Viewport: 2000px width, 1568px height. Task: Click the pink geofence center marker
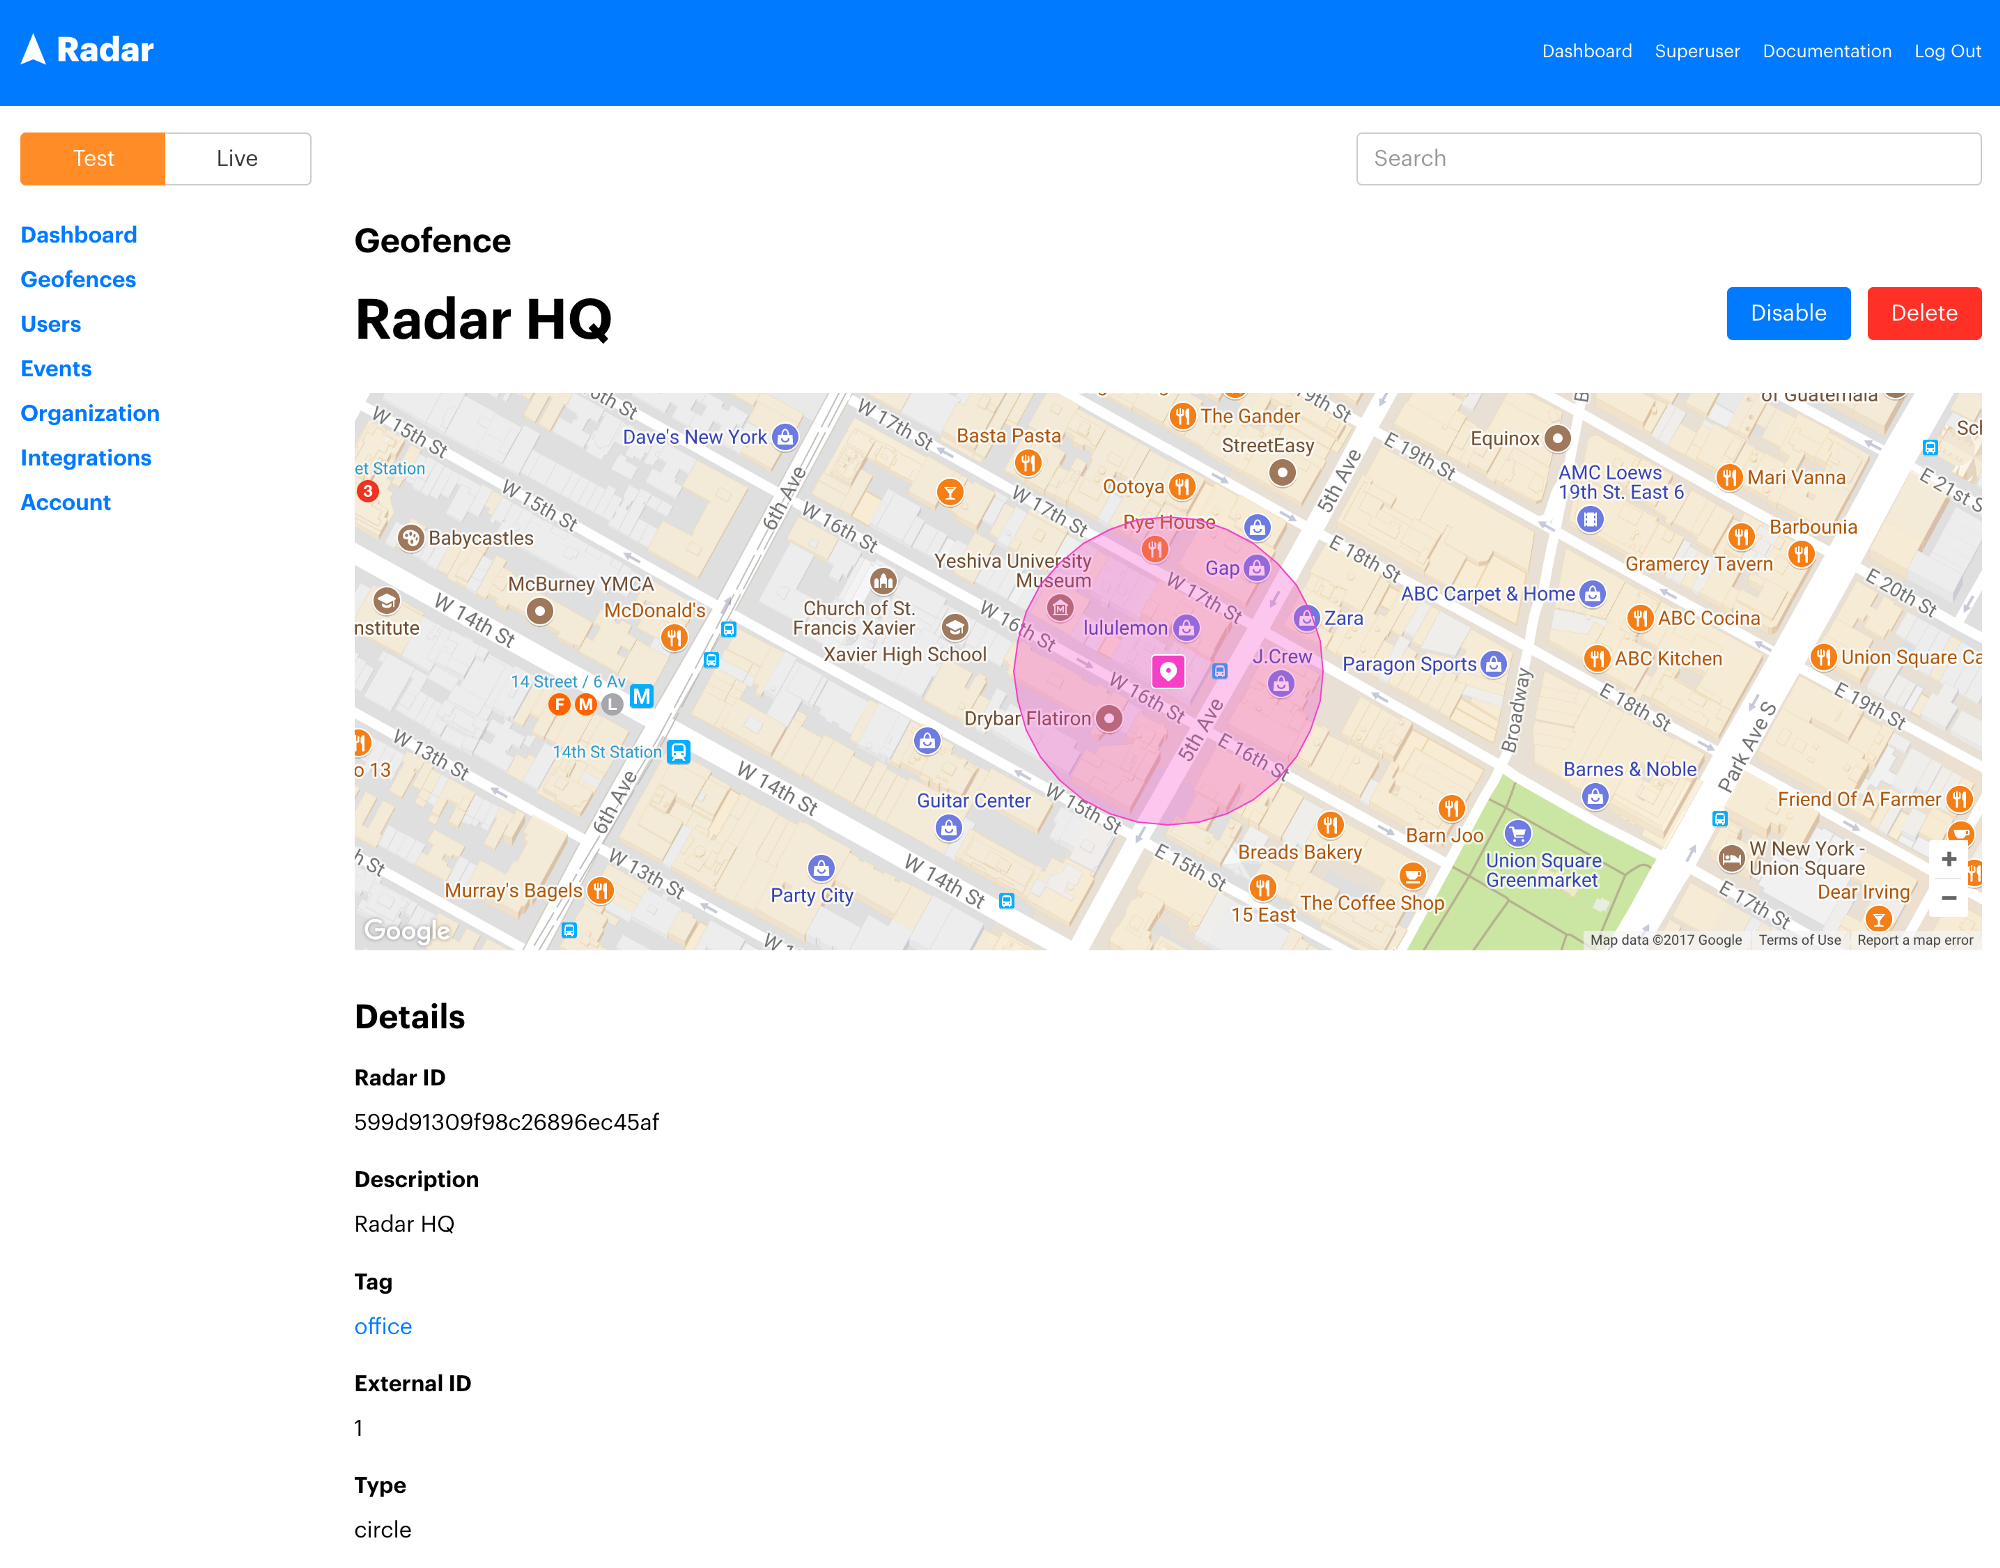click(x=1168, y=671)
